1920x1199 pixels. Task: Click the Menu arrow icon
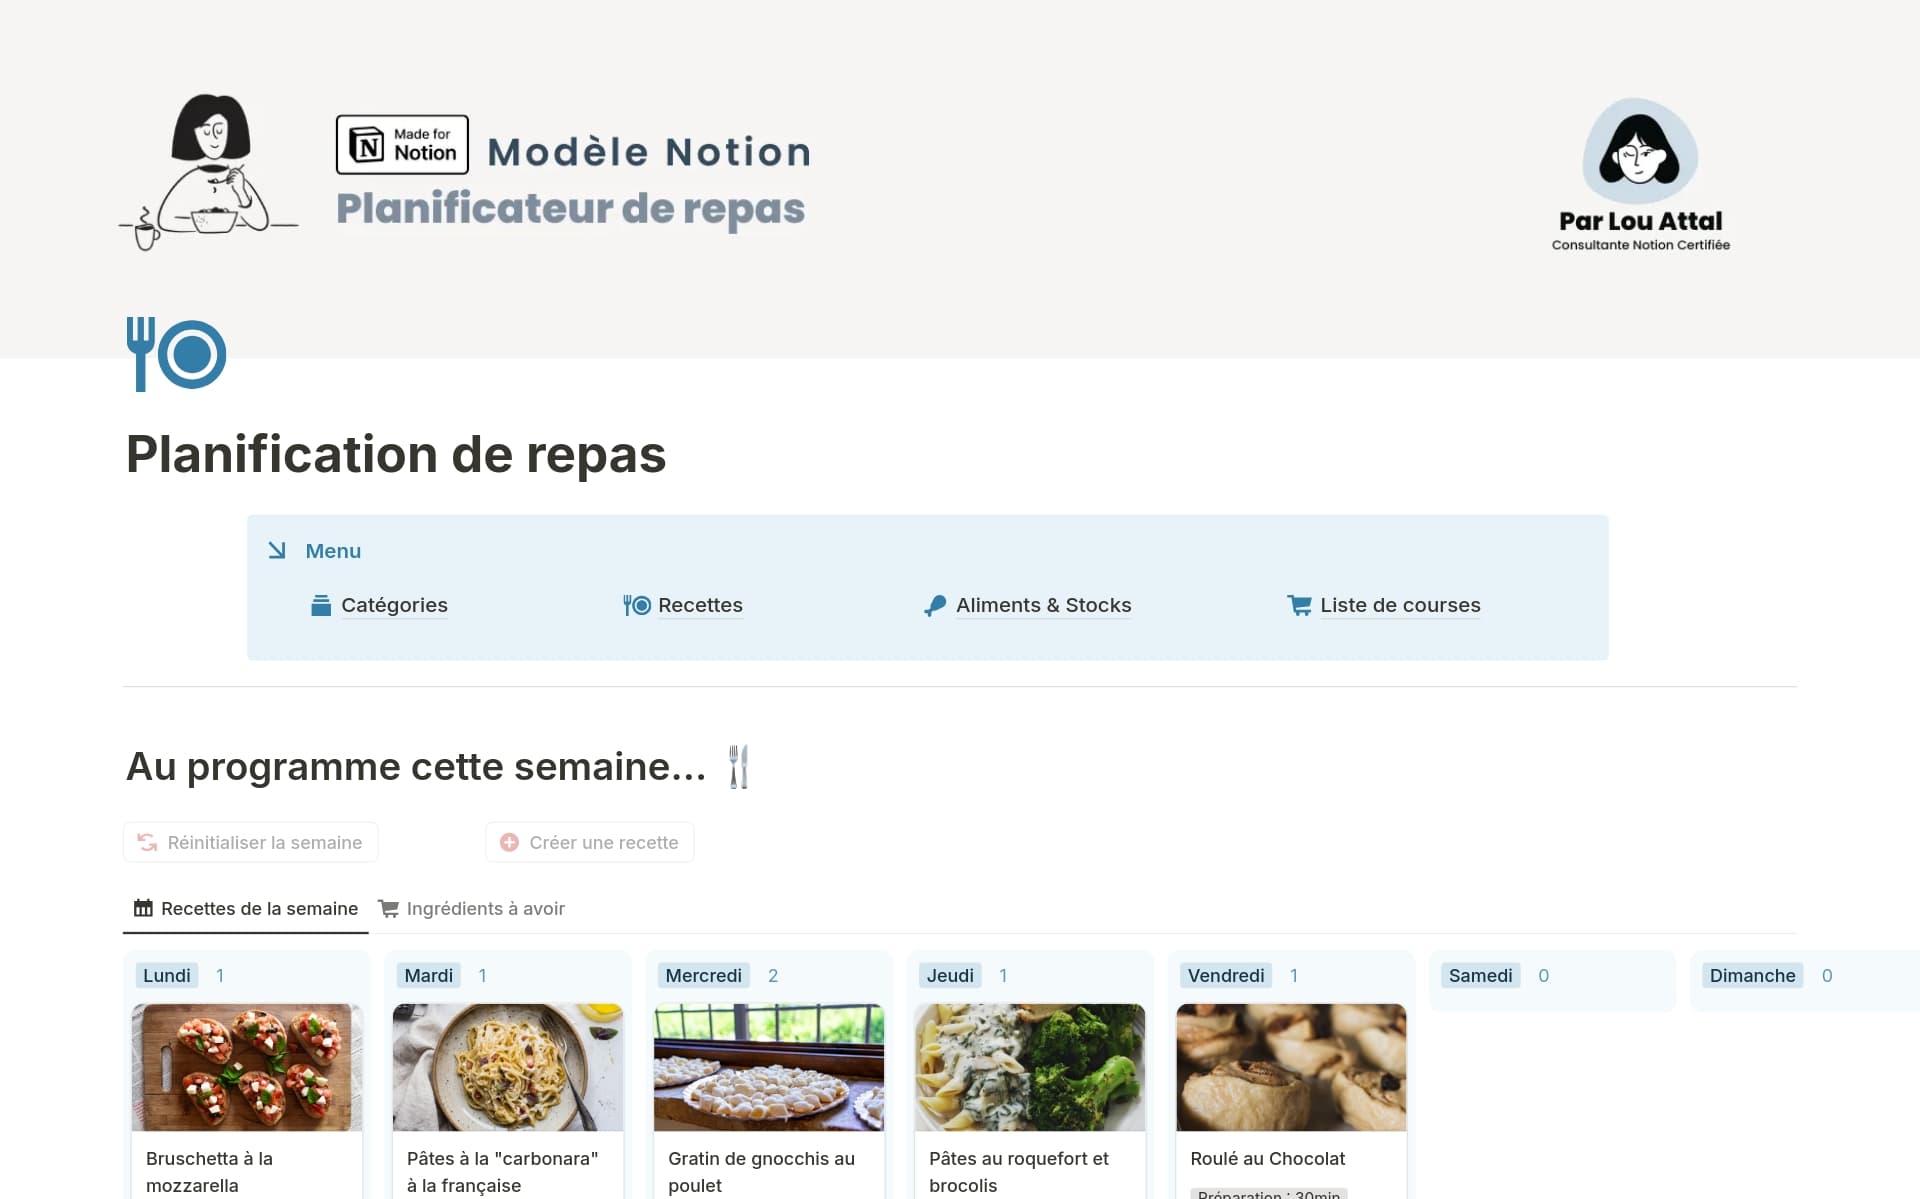coord(277,551)
